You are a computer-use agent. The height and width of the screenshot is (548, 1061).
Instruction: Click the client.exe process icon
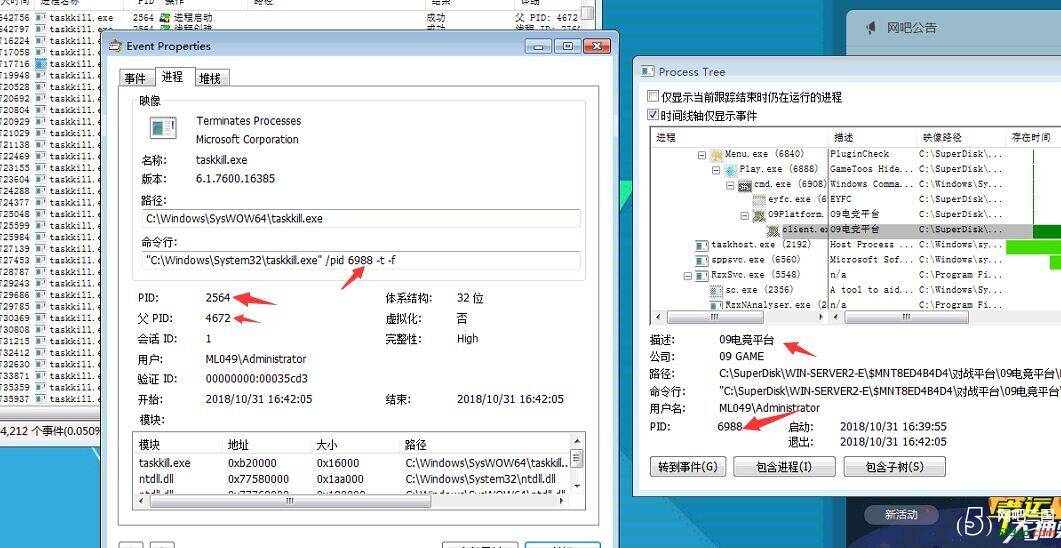(x=773, y=230)
